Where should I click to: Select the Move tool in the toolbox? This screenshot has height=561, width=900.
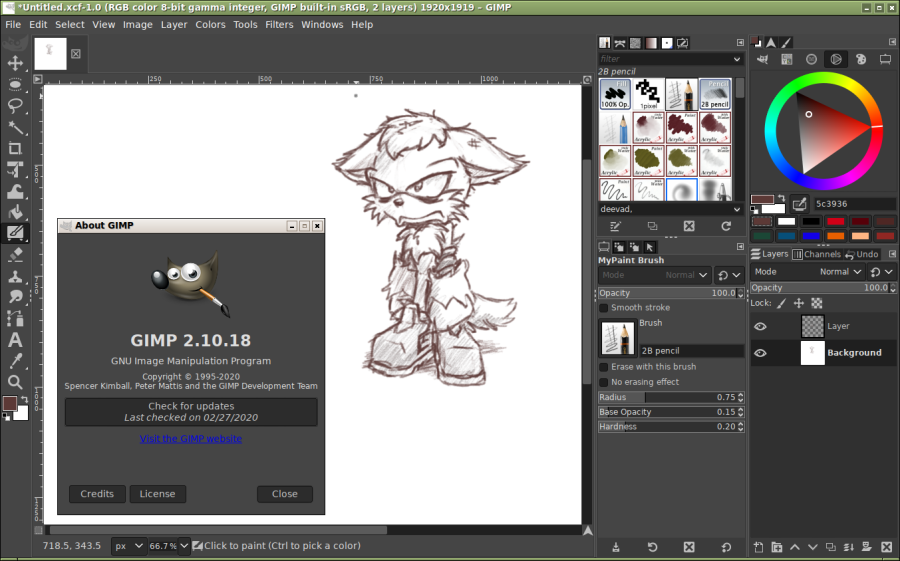click(15, 63)
